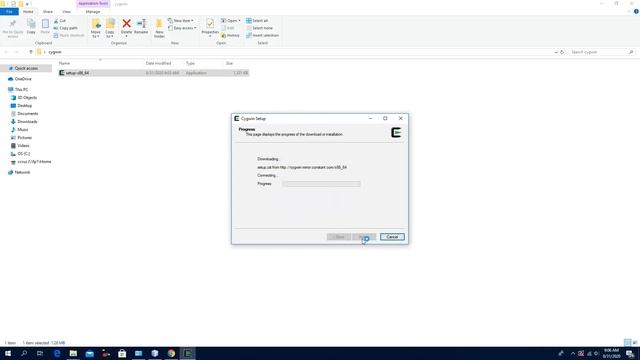This screenshot has width=640, height=360.
Task: Switch to the View ribbon tab
Action: (67, 12)
